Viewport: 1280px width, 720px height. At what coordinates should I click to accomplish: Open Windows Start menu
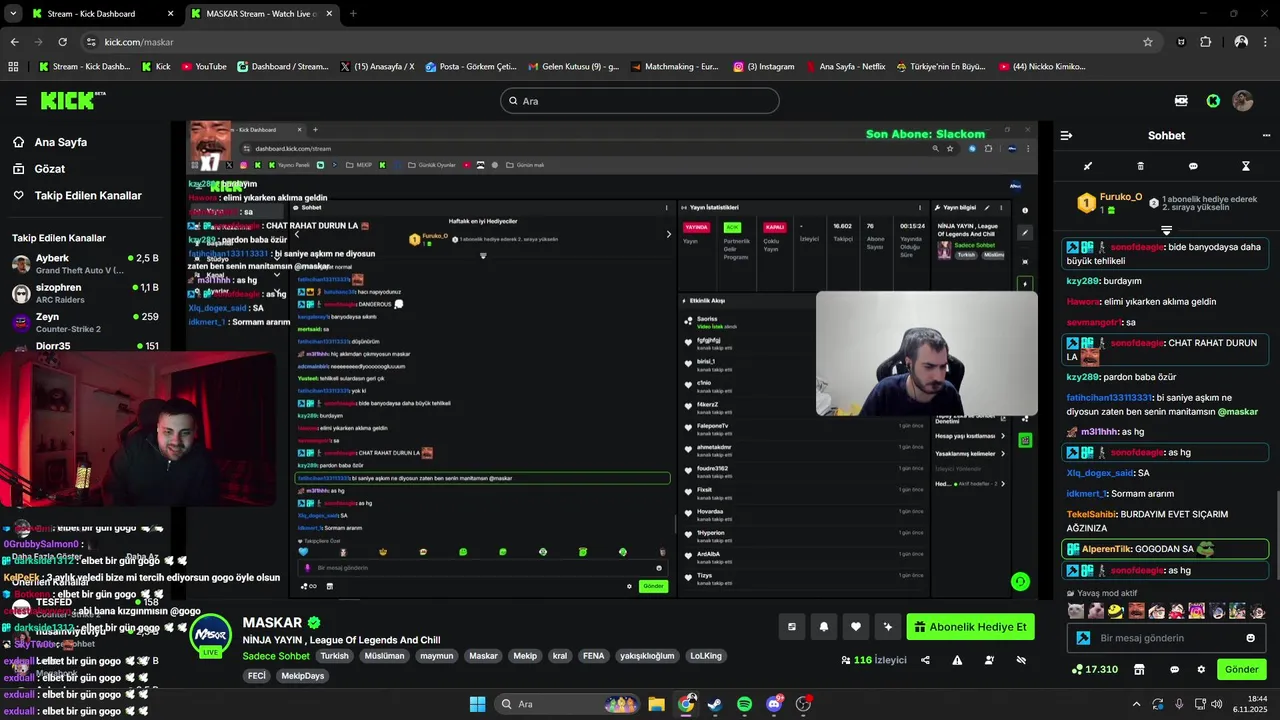(477, 704)
